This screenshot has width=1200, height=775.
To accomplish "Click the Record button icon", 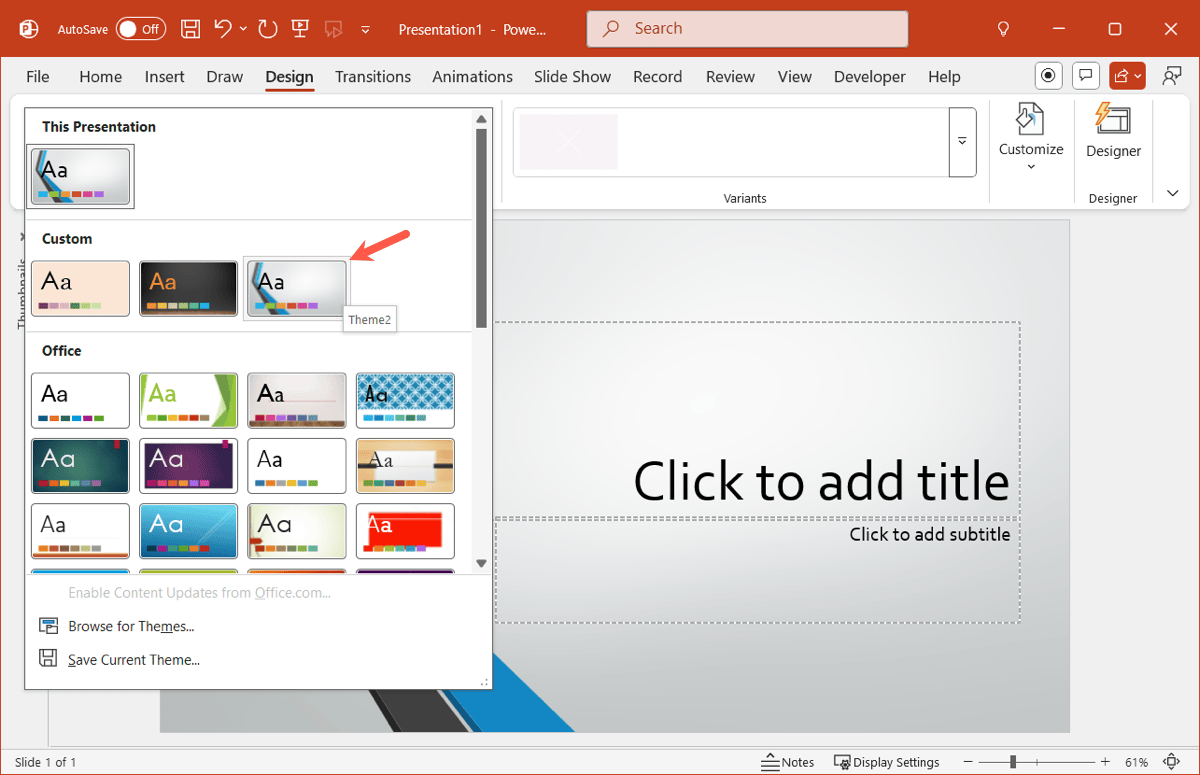I will pyautogui.click(x=1048, y=76).
